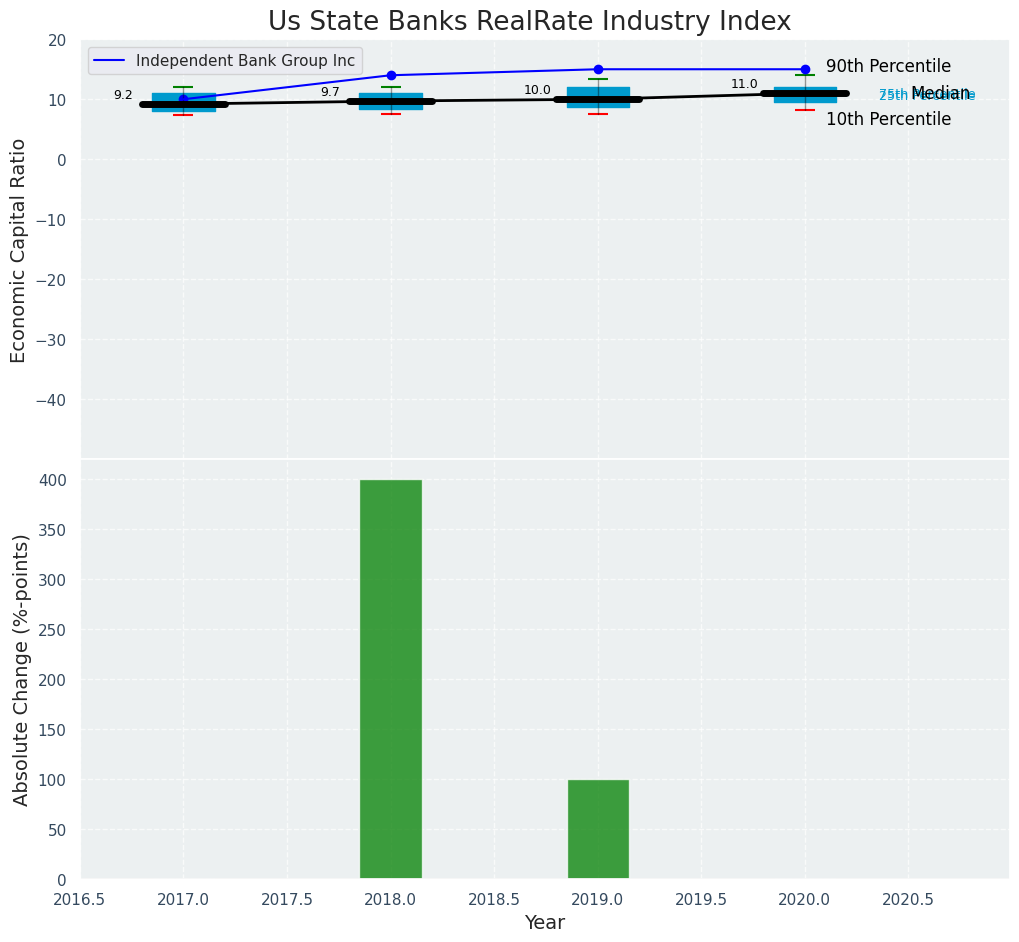The height and width of the screenshot is (942, 1019).
Task: Click the median value label 9.2
Action: click(123, 95)
